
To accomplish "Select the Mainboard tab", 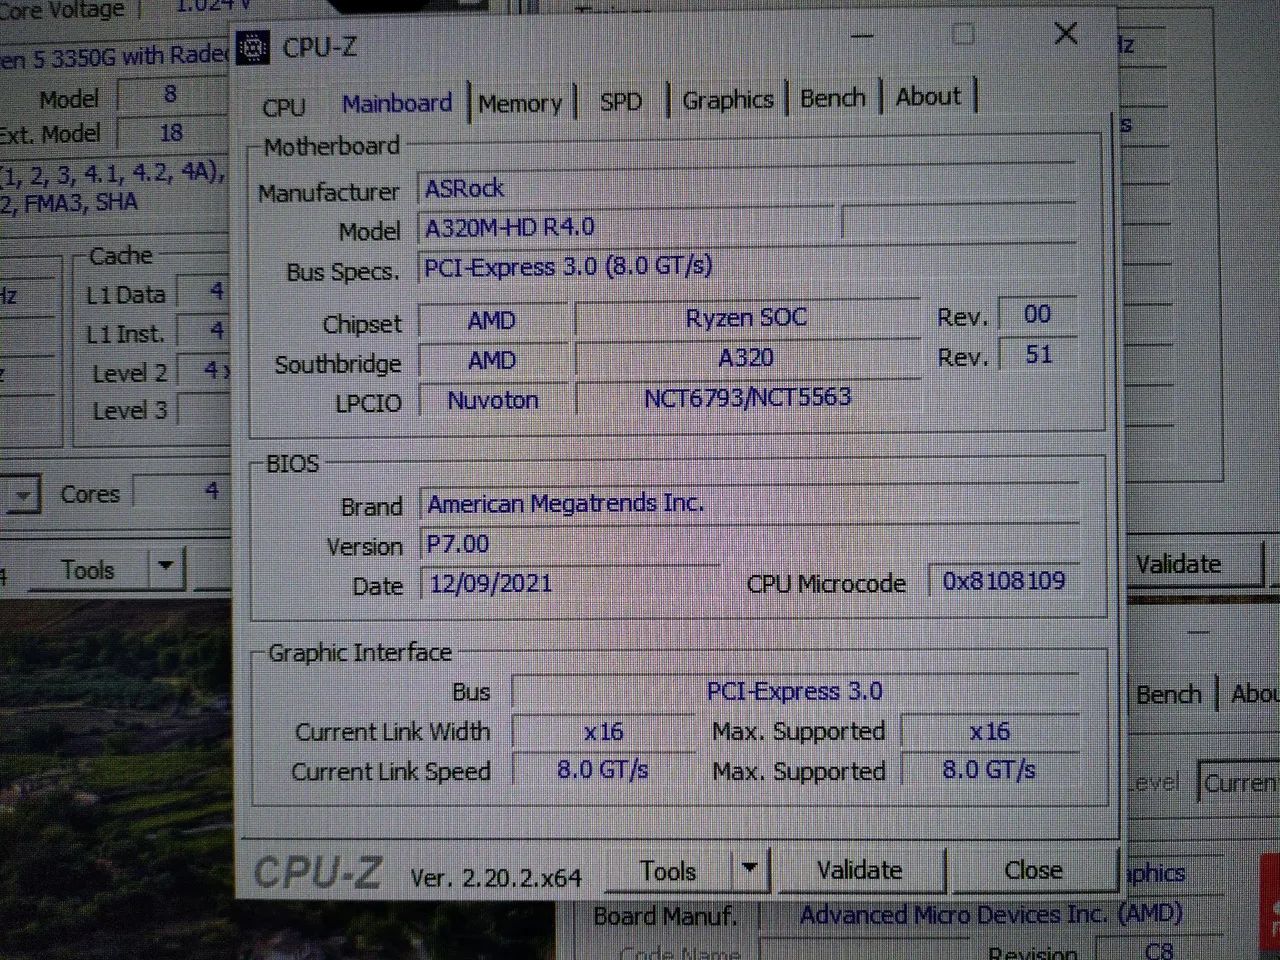I will (x=397, y=103).
